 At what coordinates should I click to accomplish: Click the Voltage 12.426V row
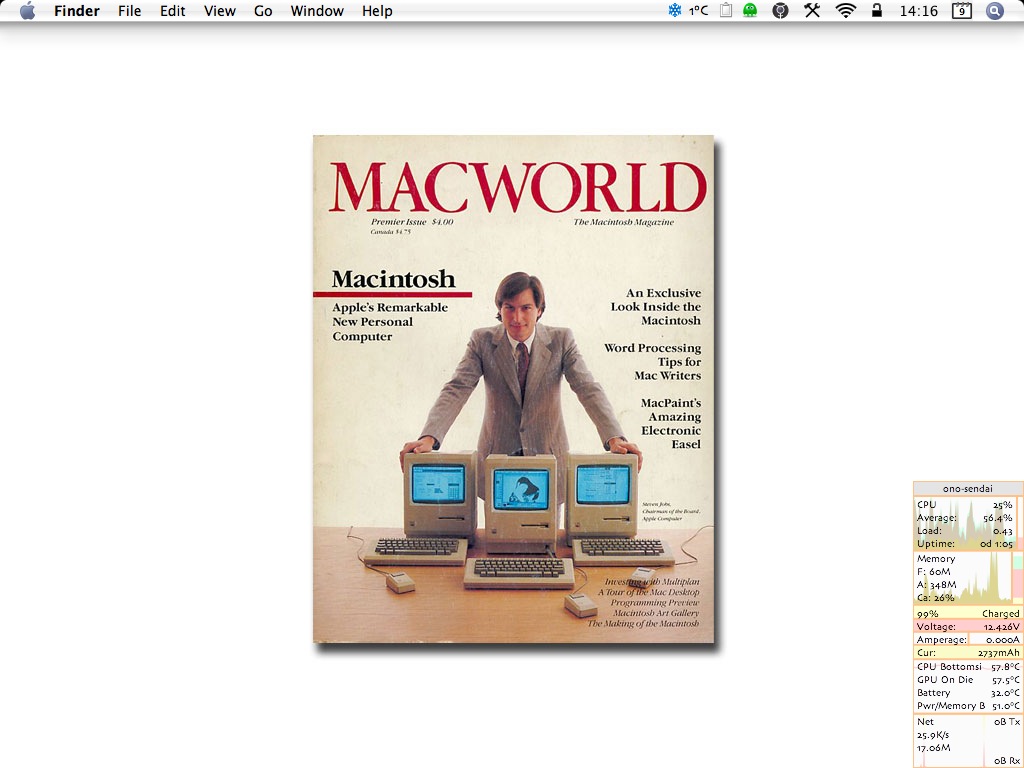pos(968,627)
